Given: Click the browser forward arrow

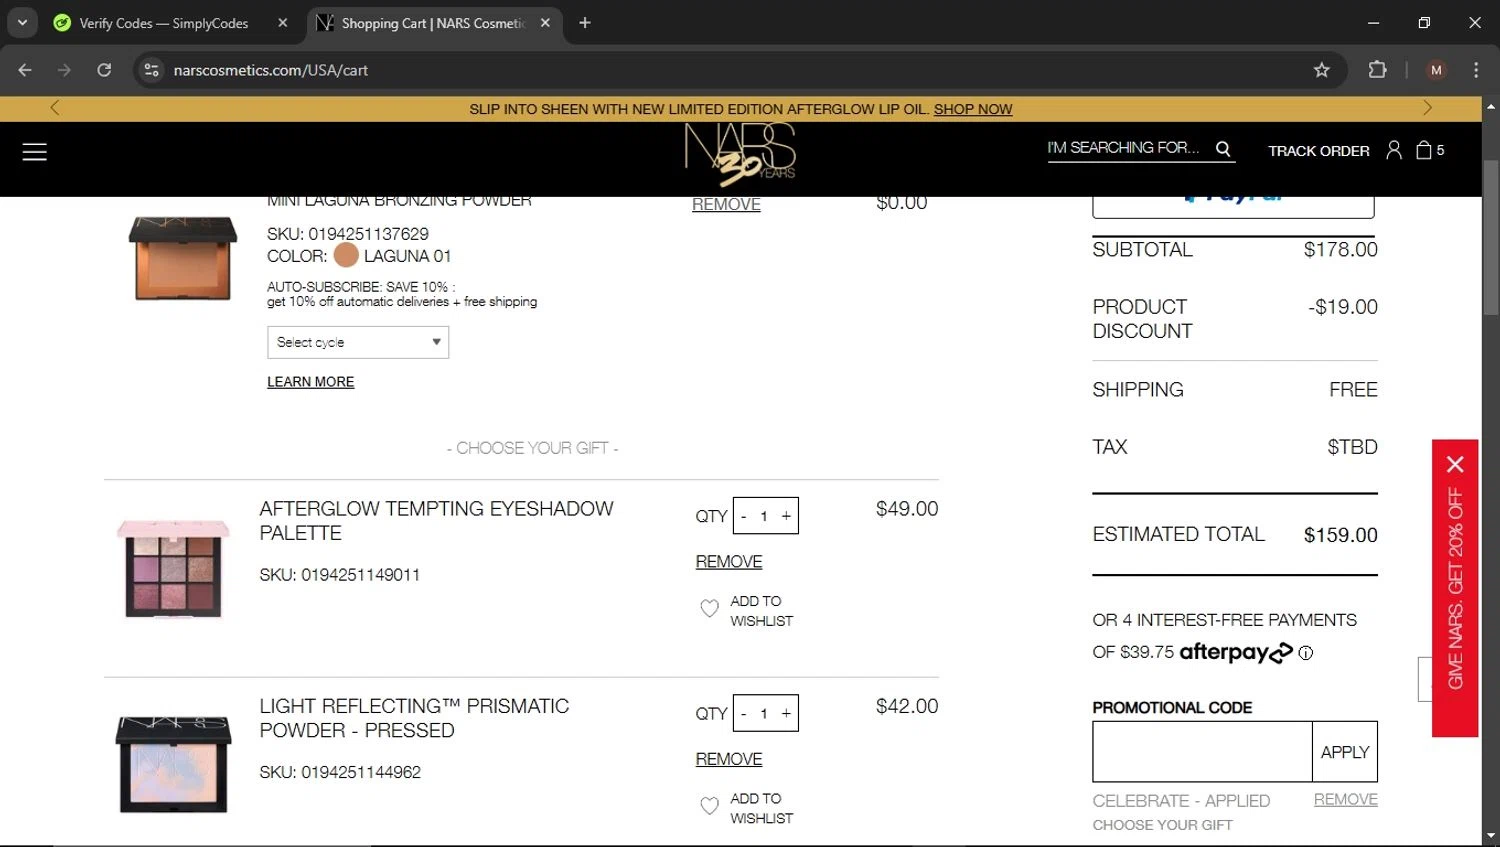Looking at the screenshot, I should [x=64, y=70].
